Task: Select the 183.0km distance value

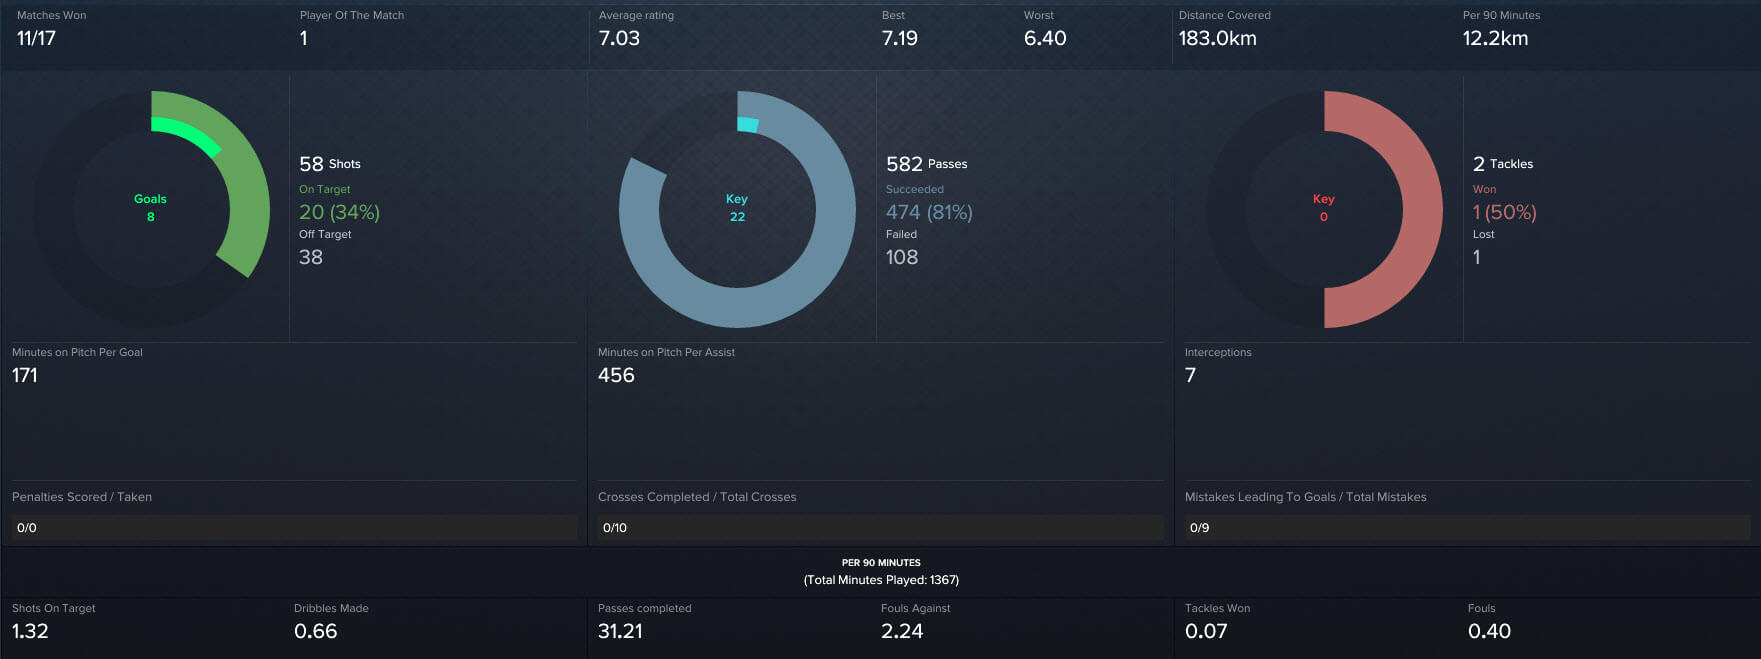Action: pyautogui.click(x=1218, y=38)
